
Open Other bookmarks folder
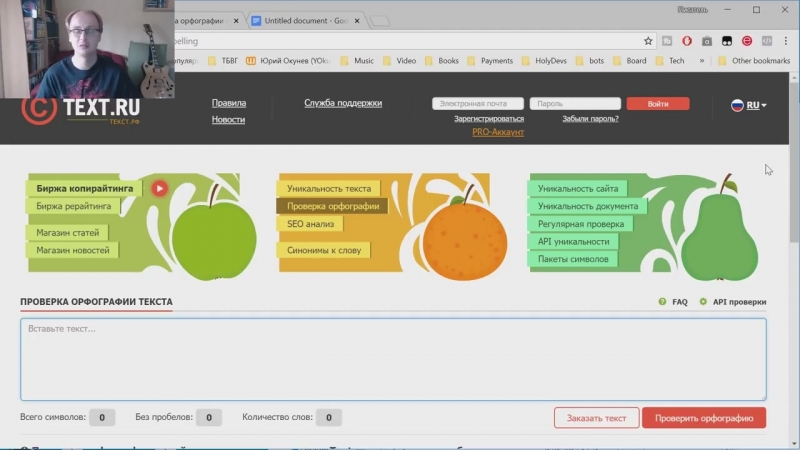[754, 61]
